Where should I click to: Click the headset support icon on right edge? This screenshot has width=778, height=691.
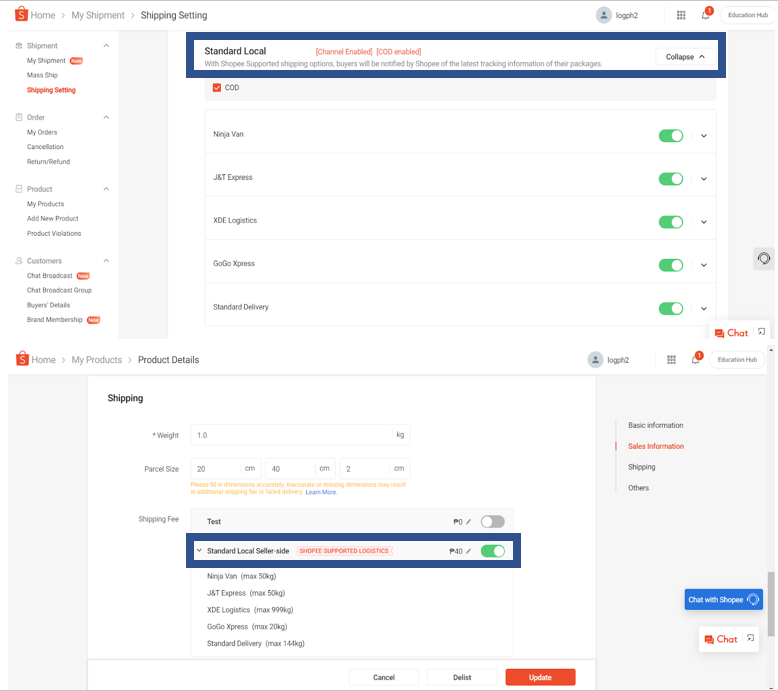(x=764, y=258)
